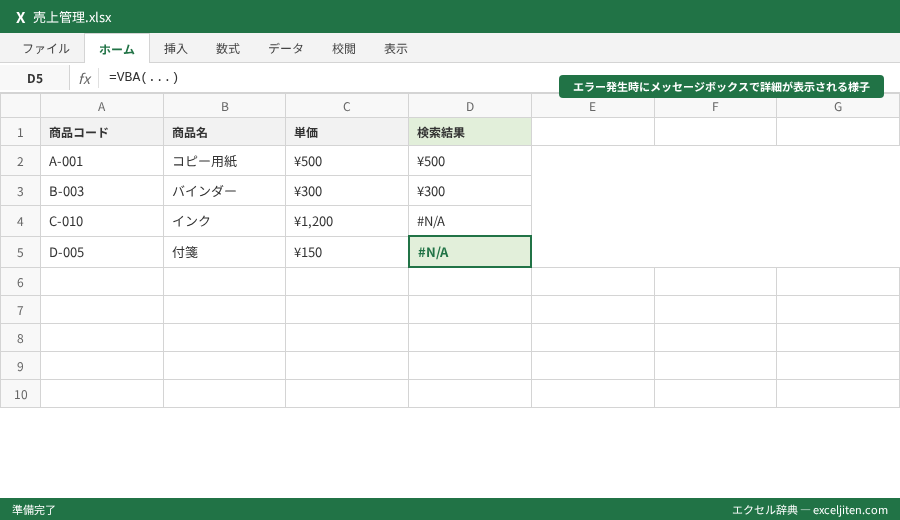Click the name box showing D5
This screenshot has height=520, width=900.
click(x=35, y=78)
